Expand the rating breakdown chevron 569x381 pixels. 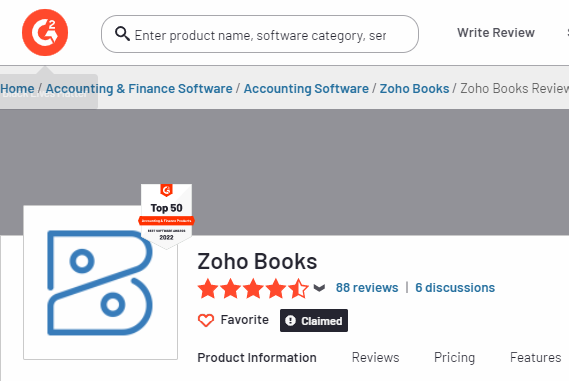pyautogui.click(x=319, y=288)
